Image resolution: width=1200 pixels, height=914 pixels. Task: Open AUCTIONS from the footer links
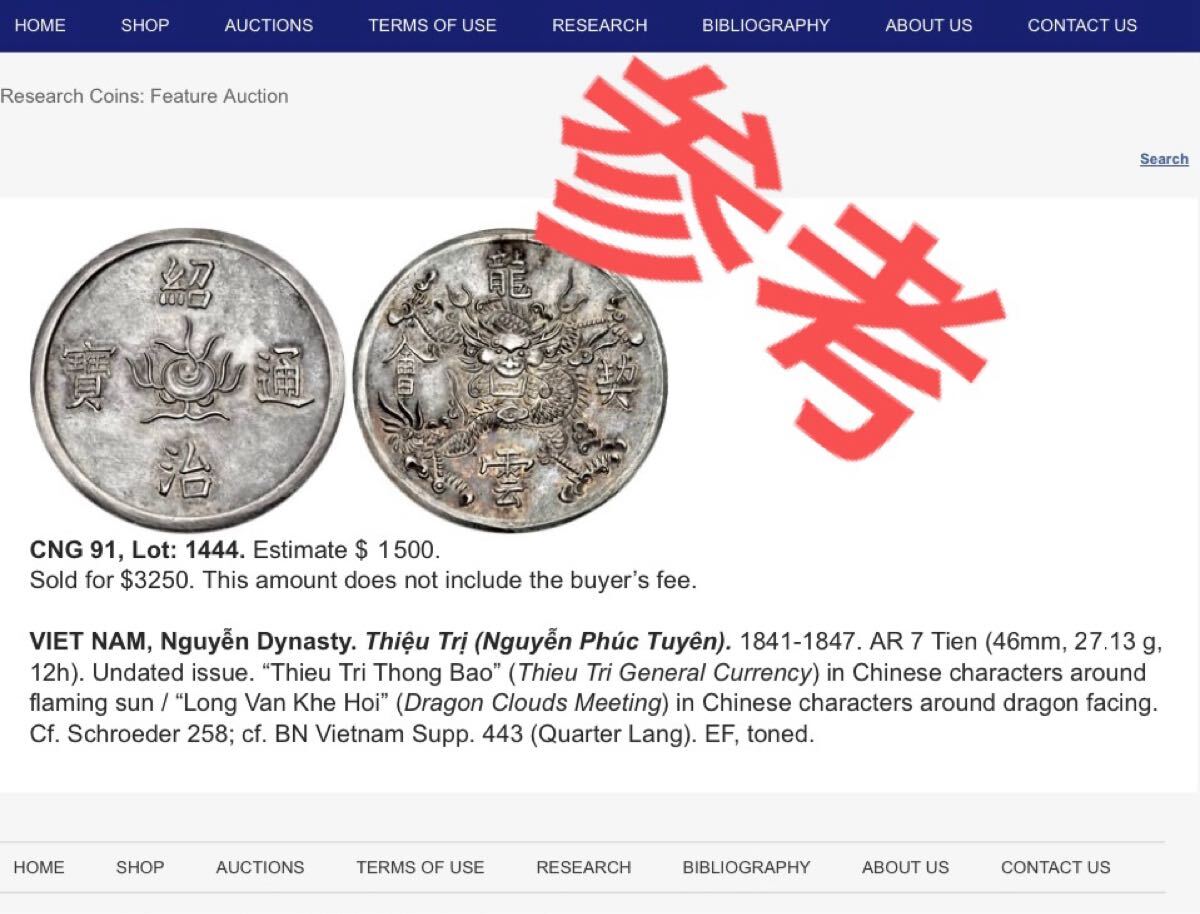260,868
